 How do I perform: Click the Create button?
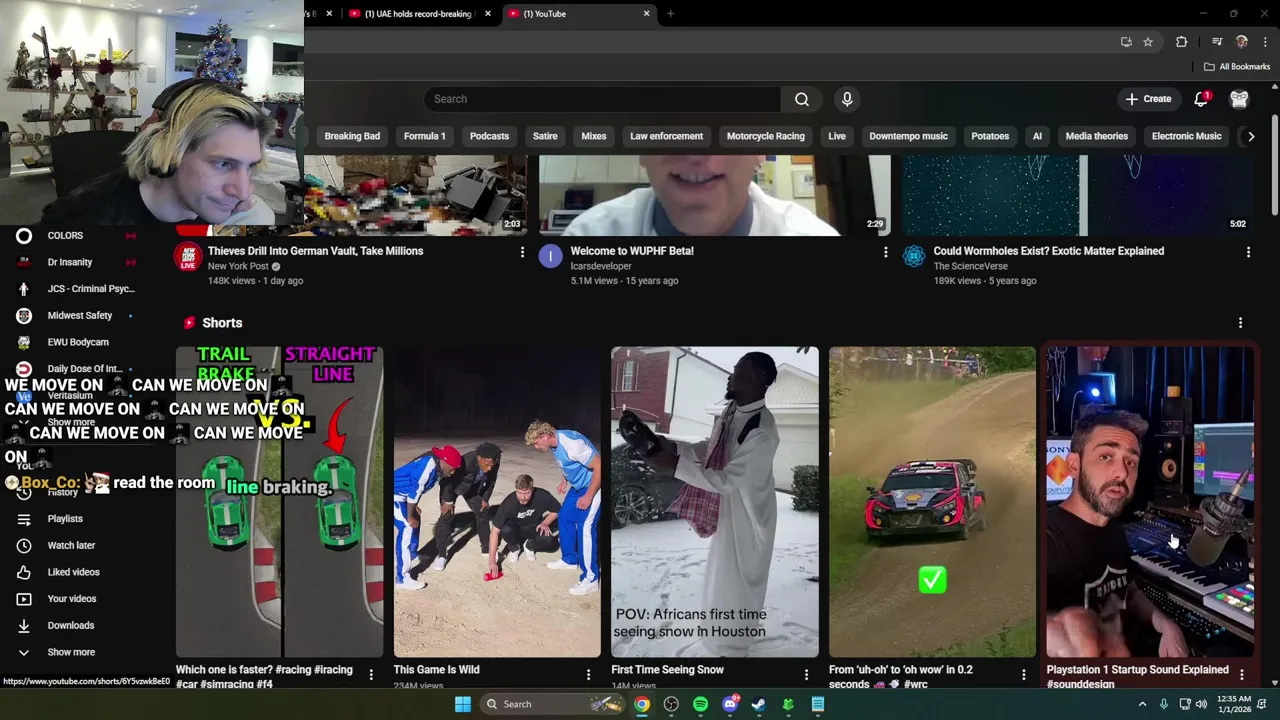1148,99
